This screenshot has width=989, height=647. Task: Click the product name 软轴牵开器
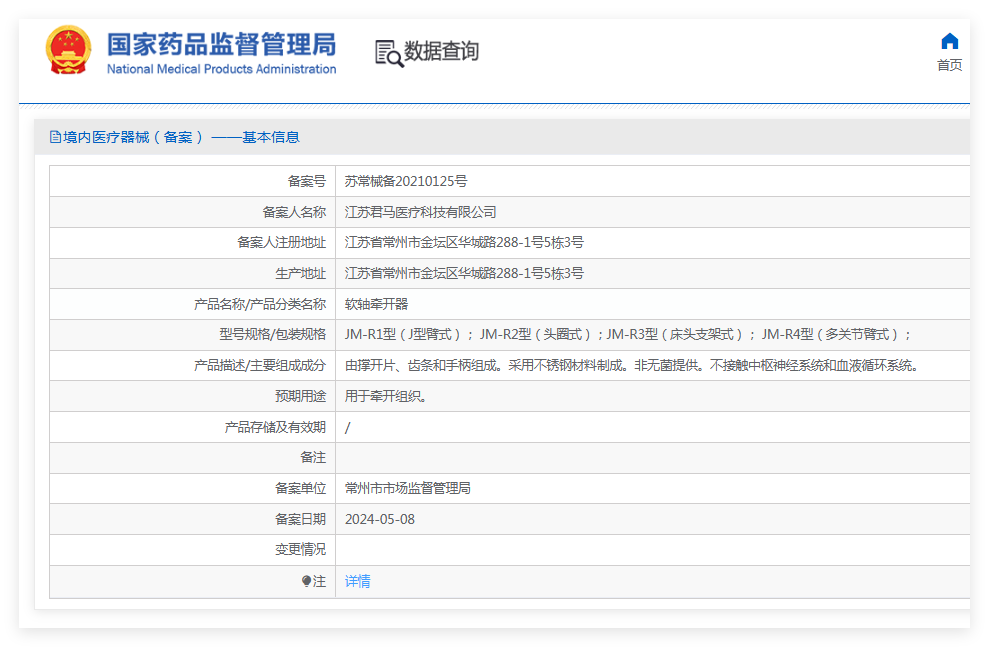click(x=376, y=304)
